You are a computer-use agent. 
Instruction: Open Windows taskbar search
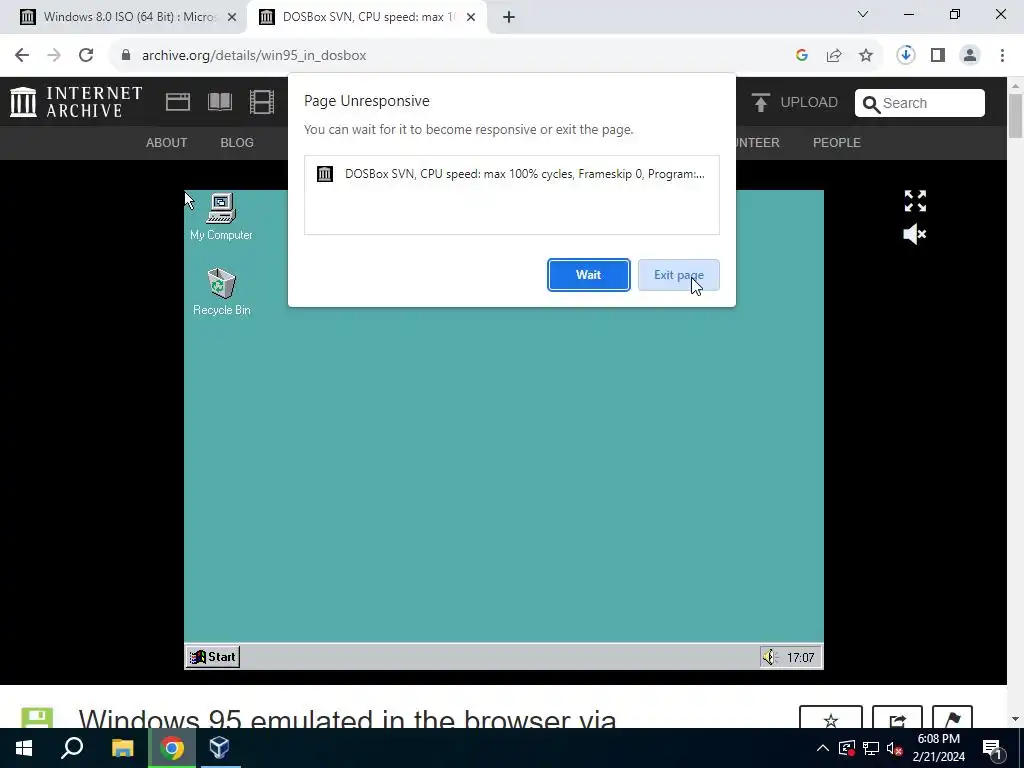(72, 748)
